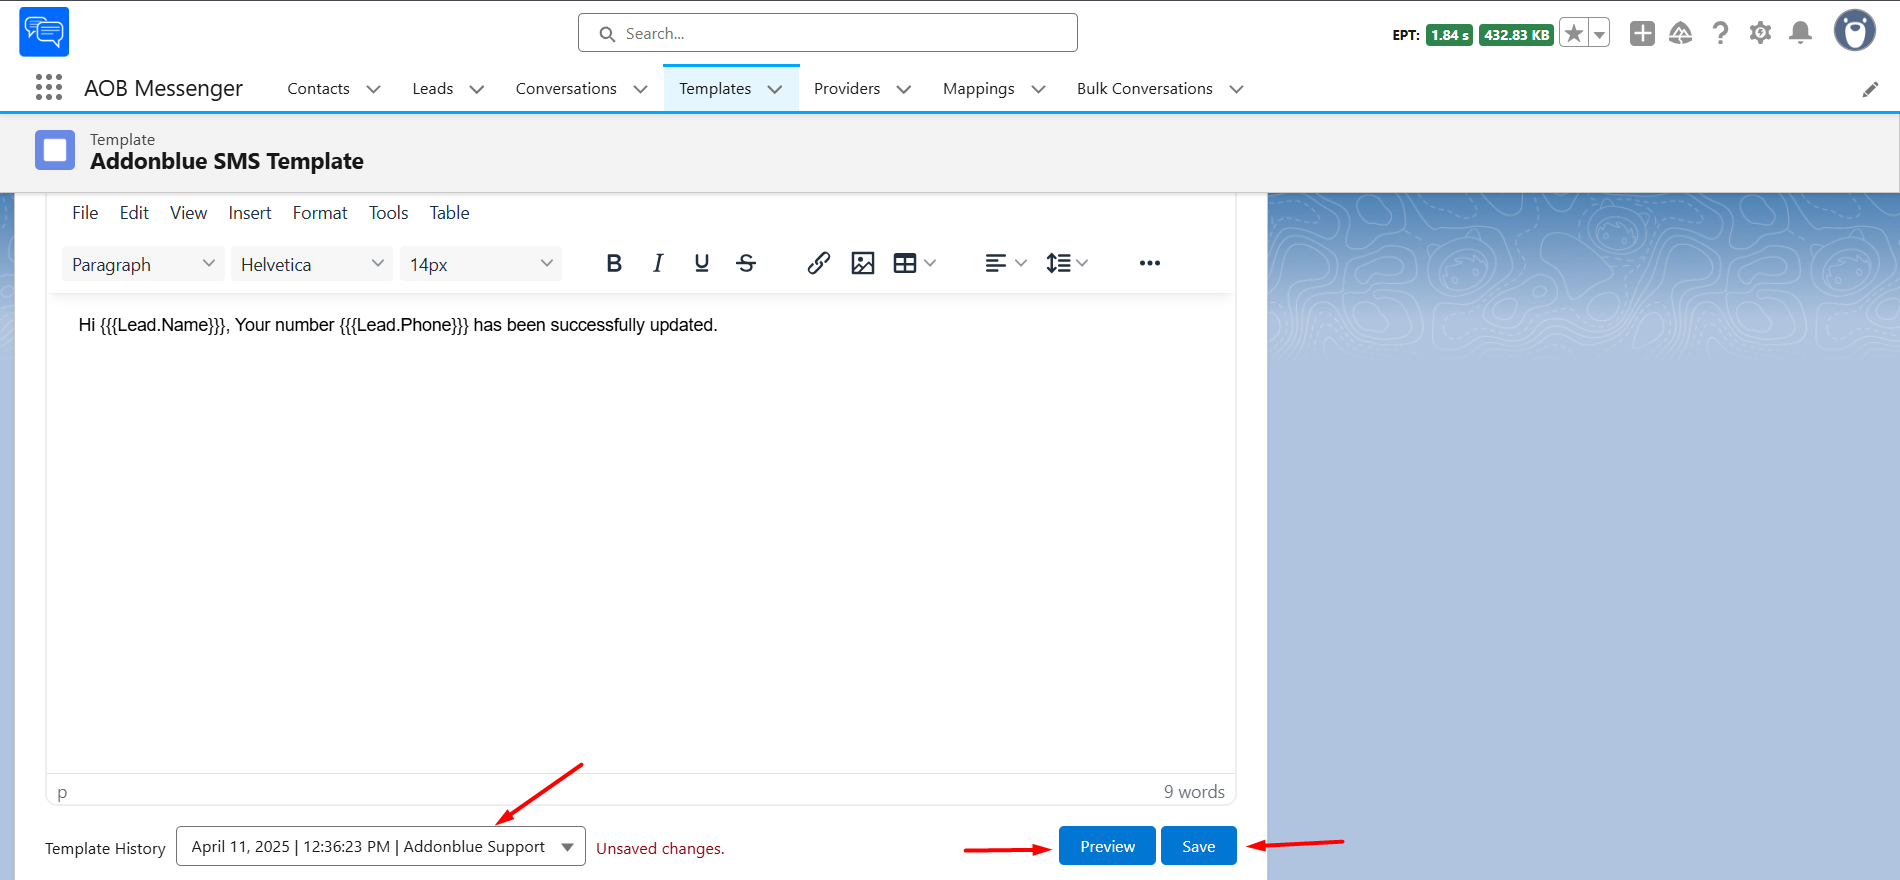Image resolution: width=1900 pixels, height=880 pixels.
Task: Open the favorites list dropdown arrow
Action: pos(1599,34)
